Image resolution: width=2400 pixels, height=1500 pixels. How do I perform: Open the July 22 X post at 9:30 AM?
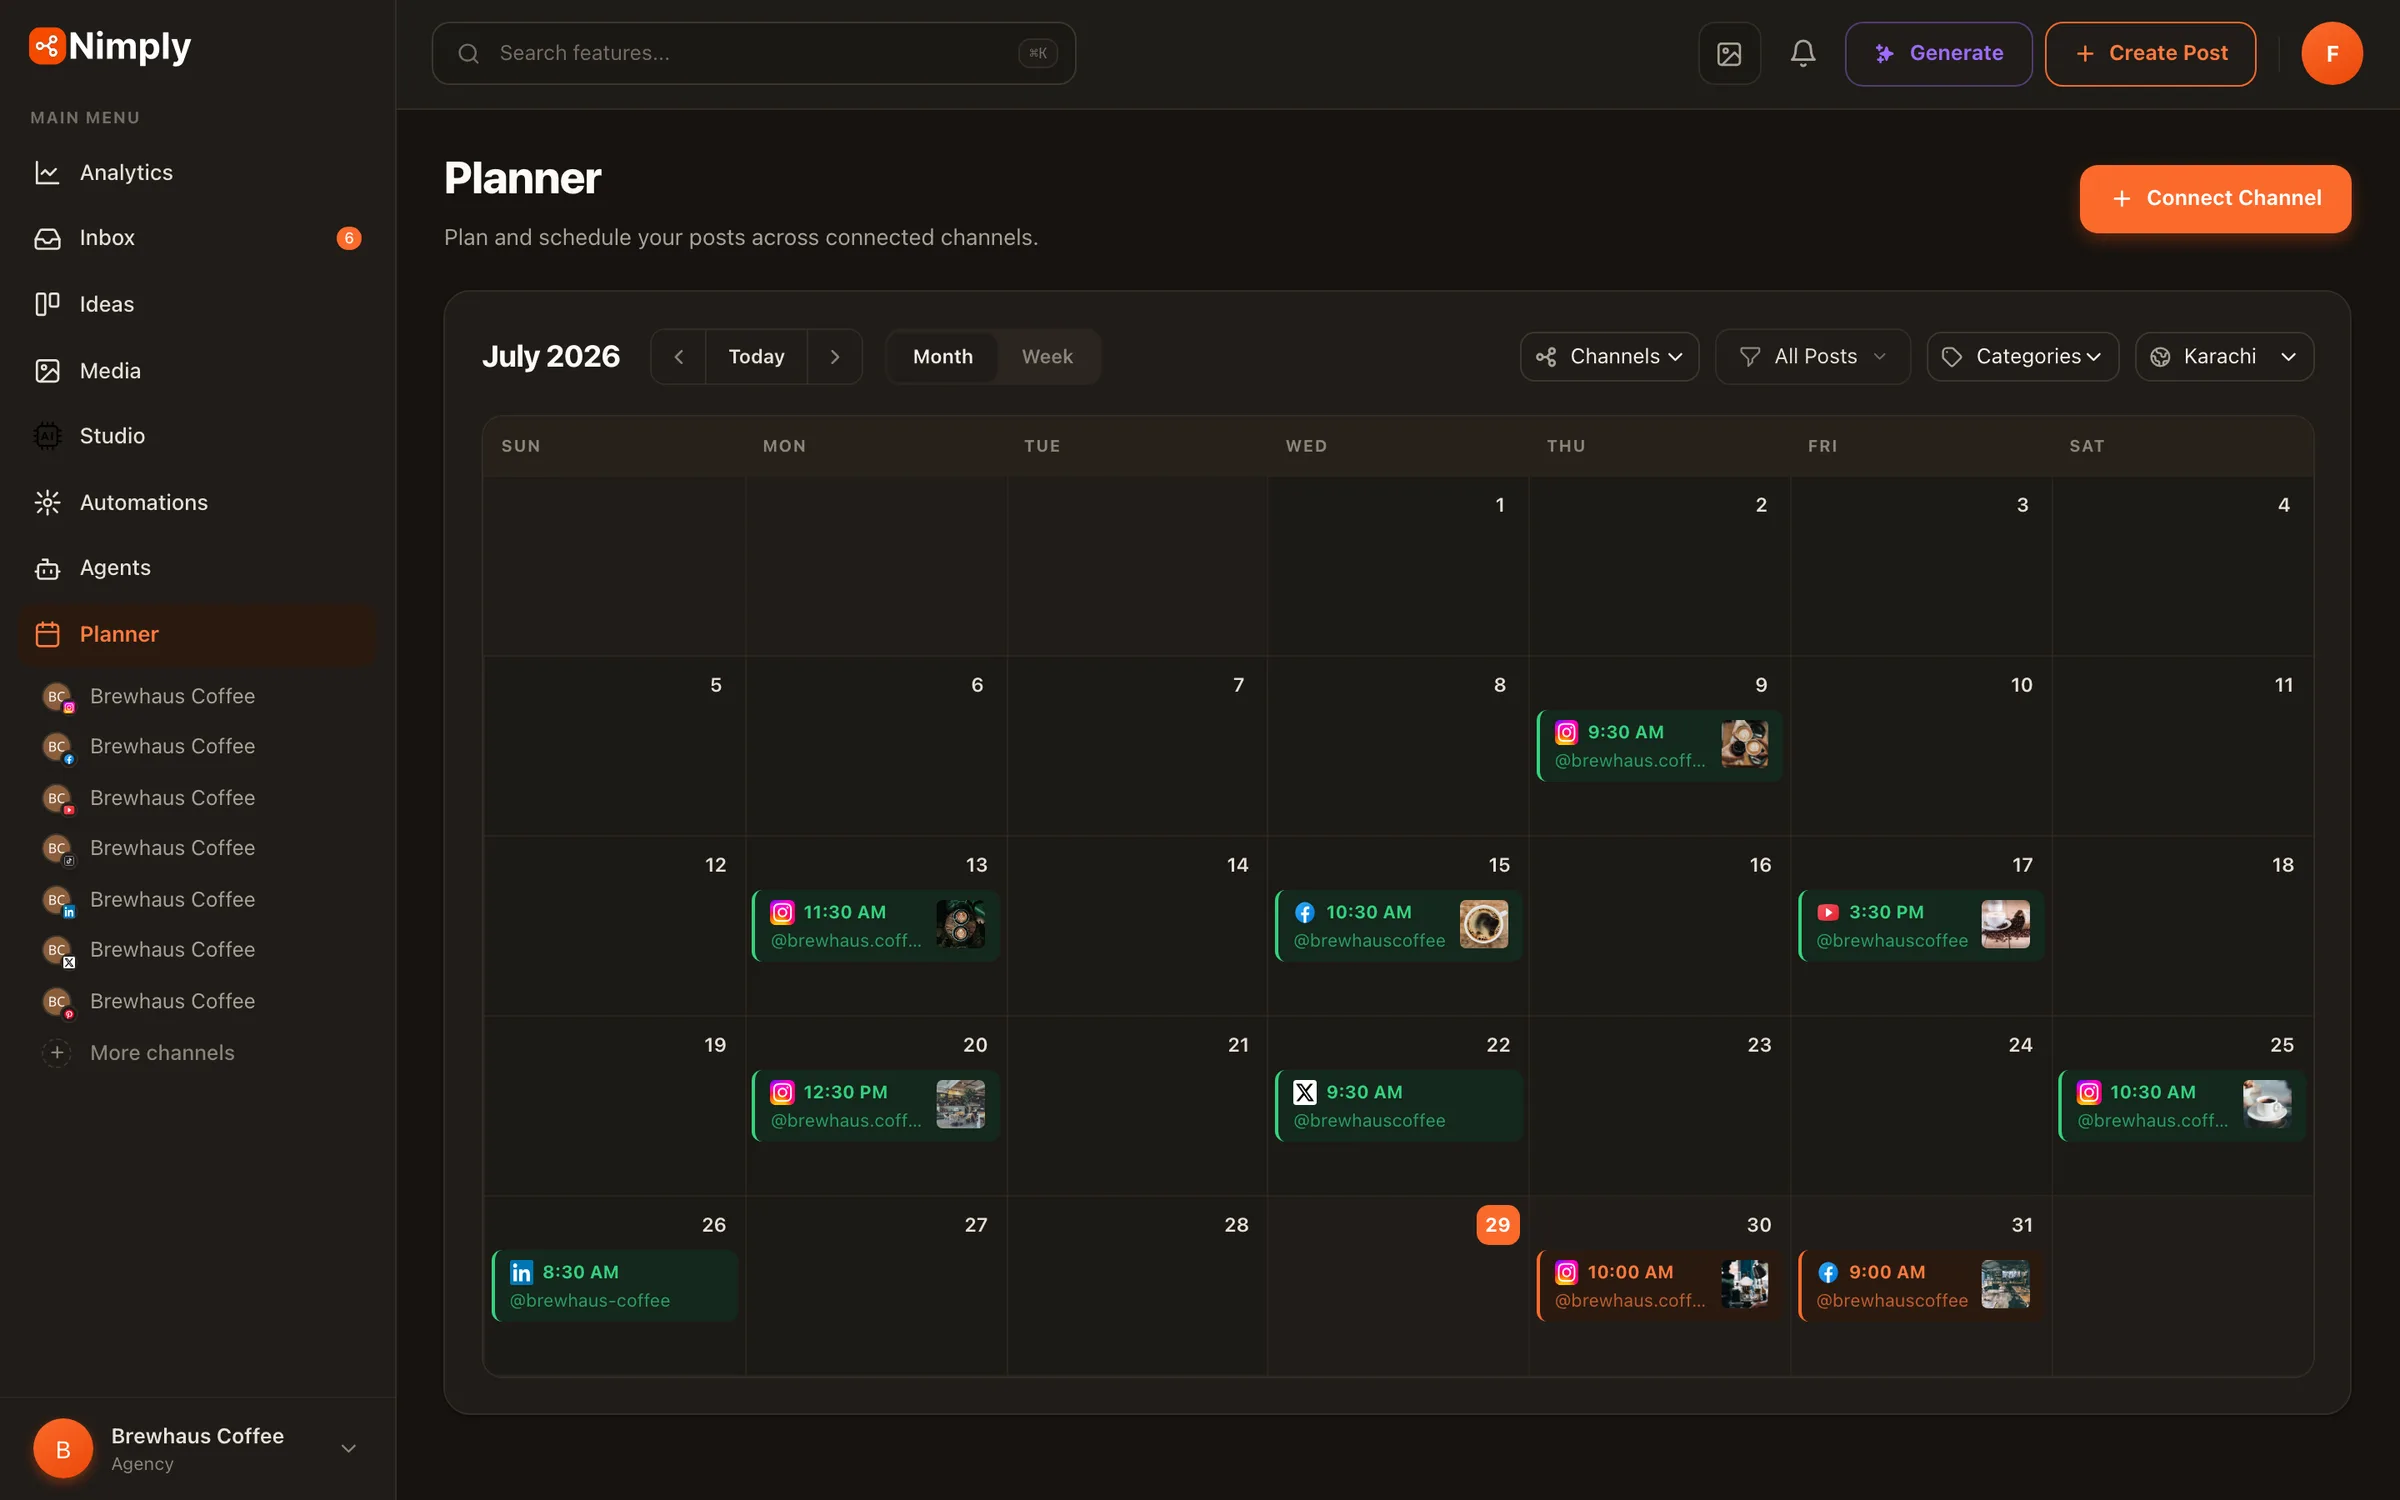pos(1398,1106)
